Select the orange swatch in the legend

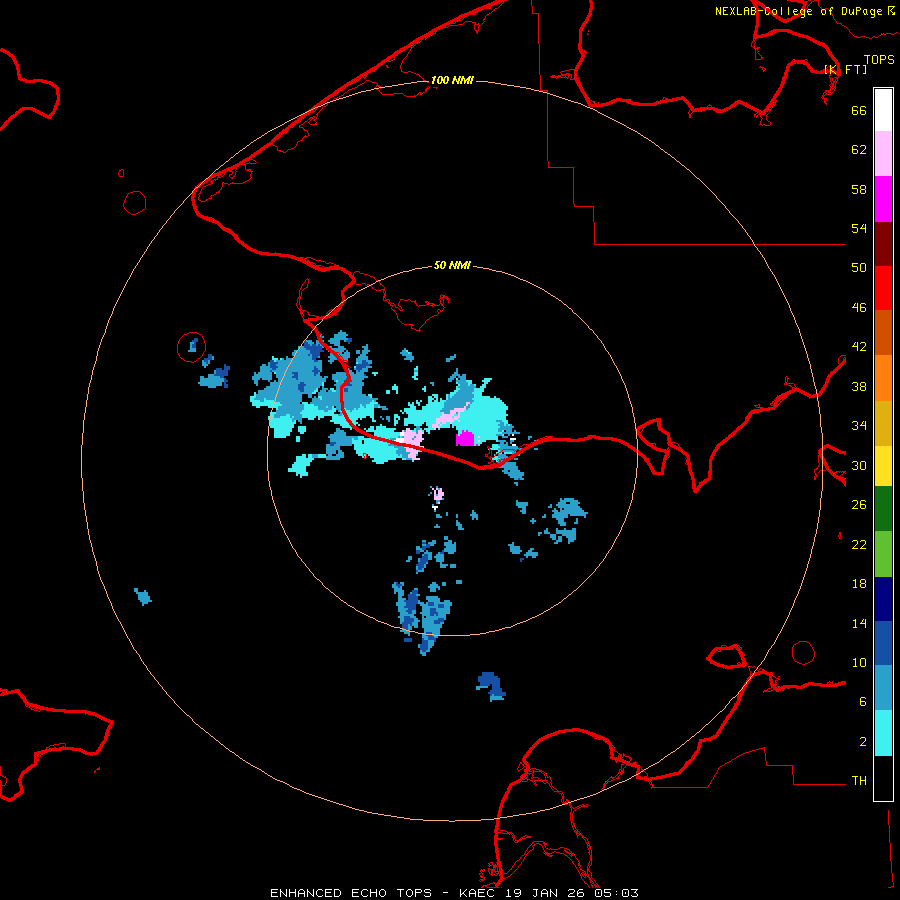(883, 378)
